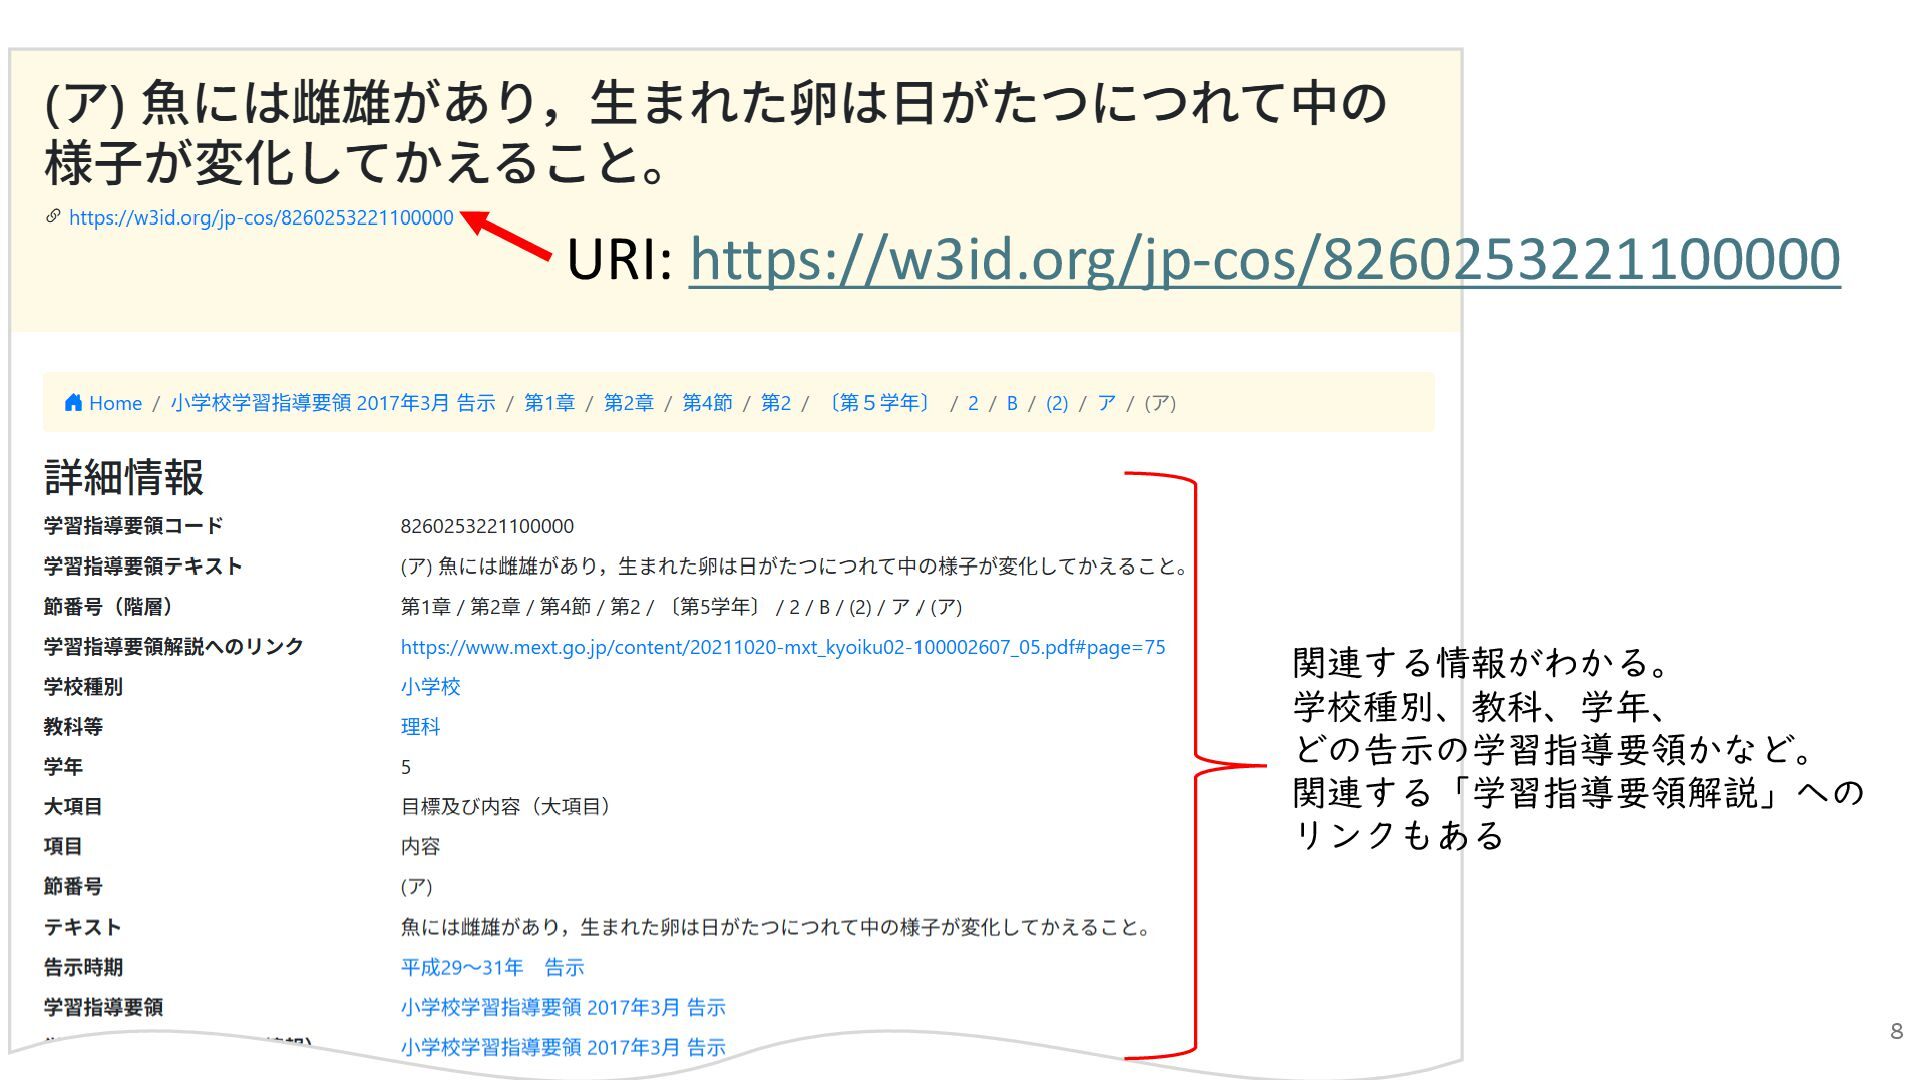This screenshot has height=1080, width=1920.
Task: Select 第2章 in the breadcrumb
Action: pos(628,403)
